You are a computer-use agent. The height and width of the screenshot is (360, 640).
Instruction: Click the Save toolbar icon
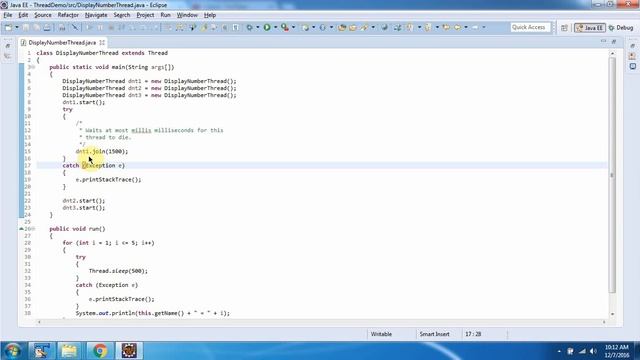click(x=26, y=27)
